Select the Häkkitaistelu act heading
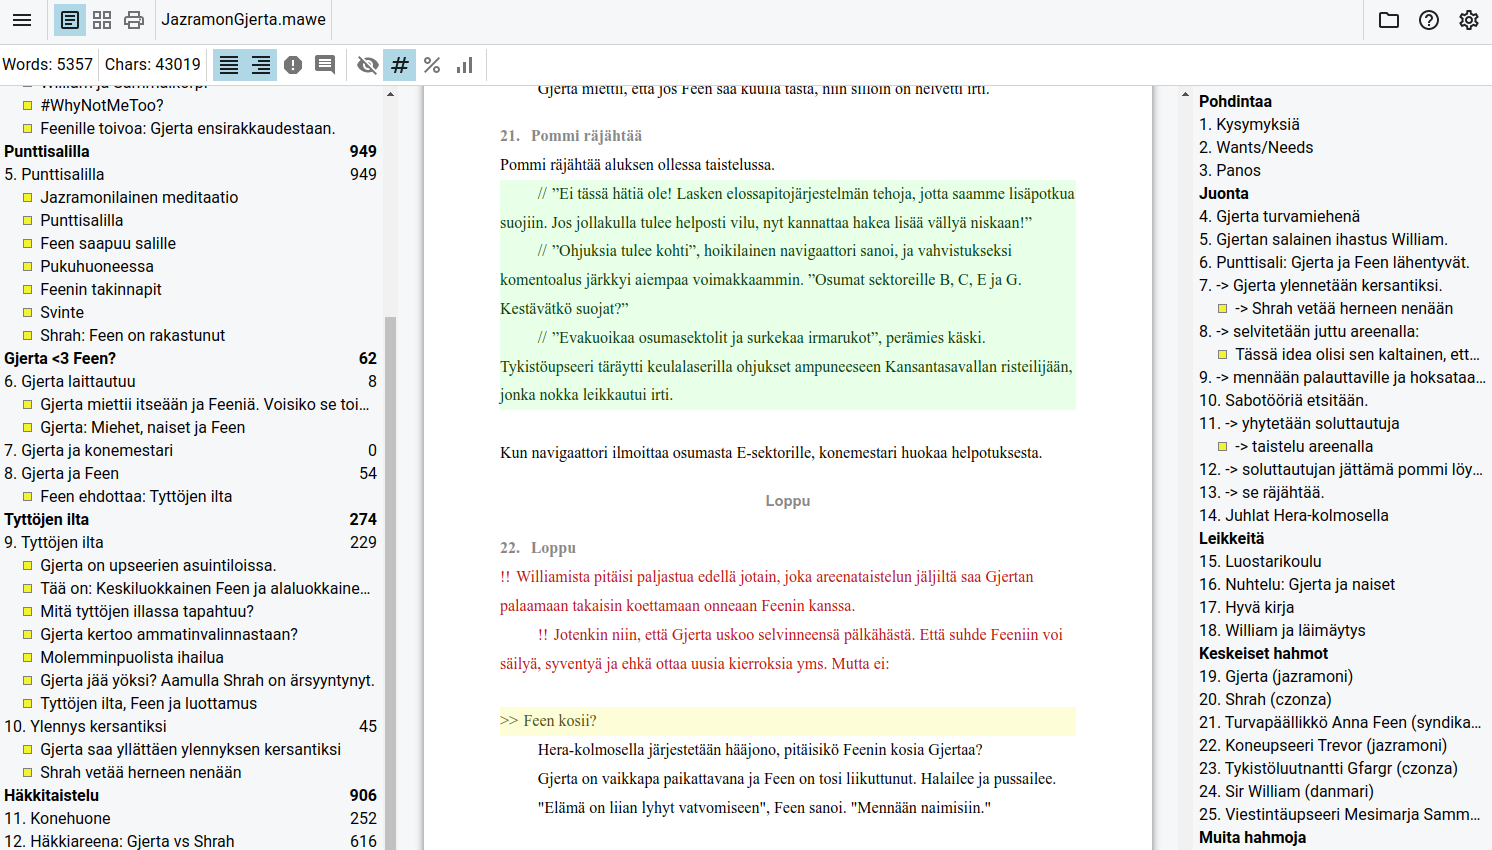 pyautogui.click(x=190, y=795)
